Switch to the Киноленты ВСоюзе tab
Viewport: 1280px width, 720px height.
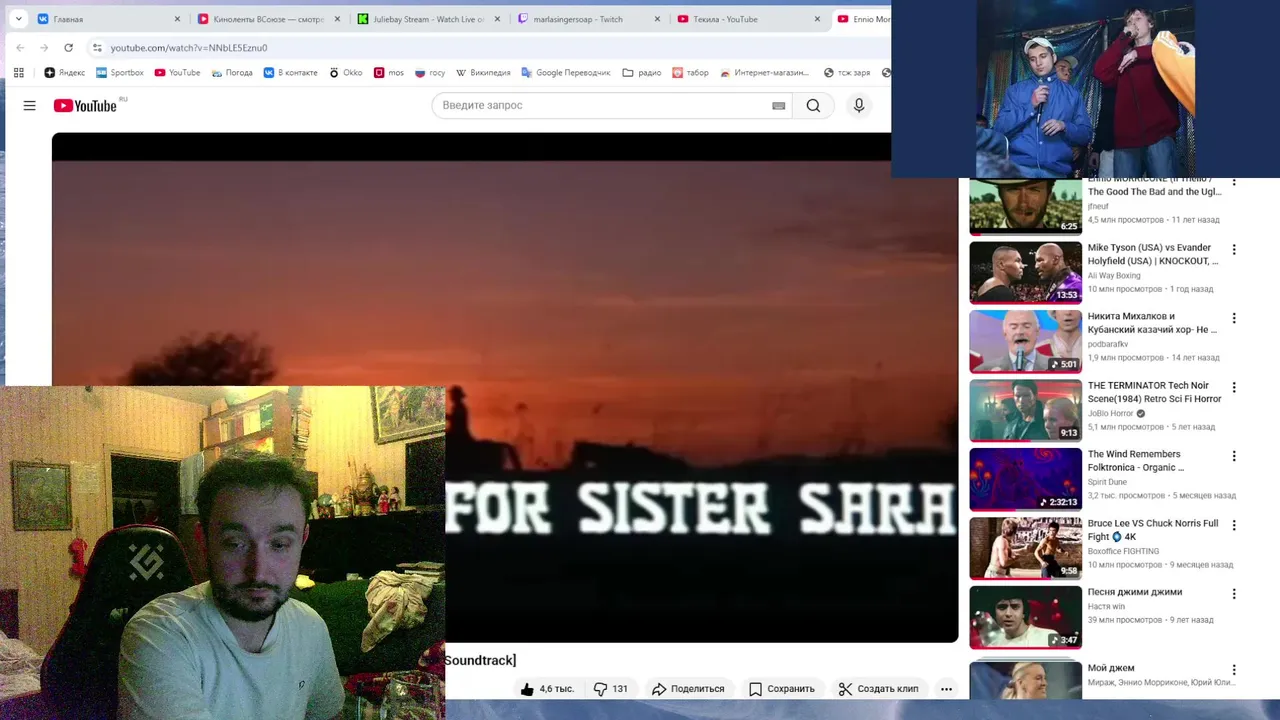point(268,19)
